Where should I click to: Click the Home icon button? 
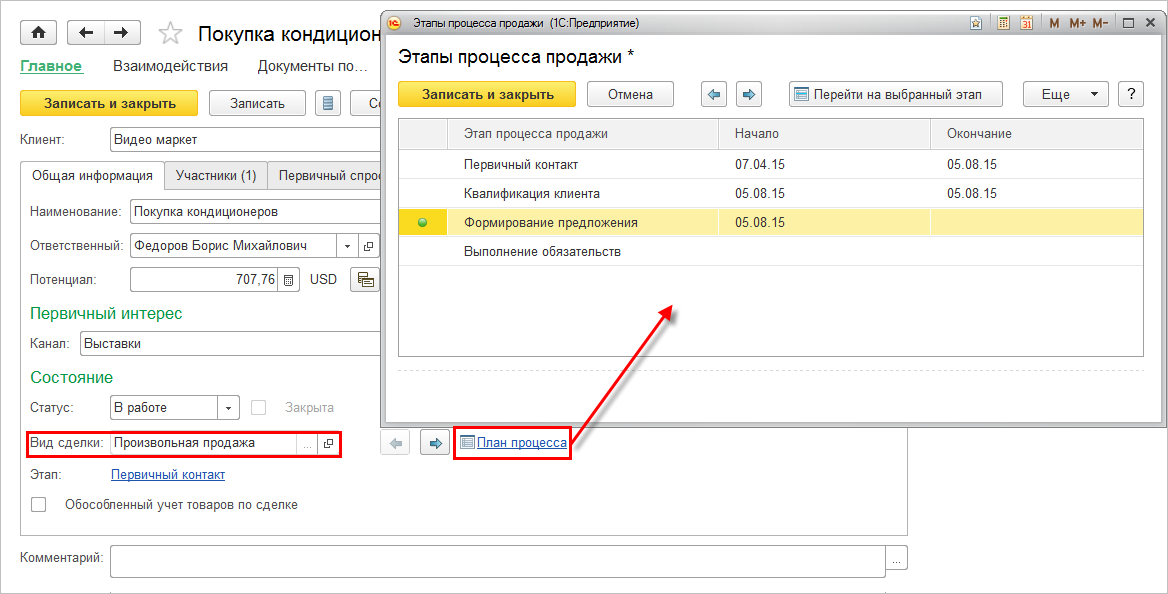[39, 33]
